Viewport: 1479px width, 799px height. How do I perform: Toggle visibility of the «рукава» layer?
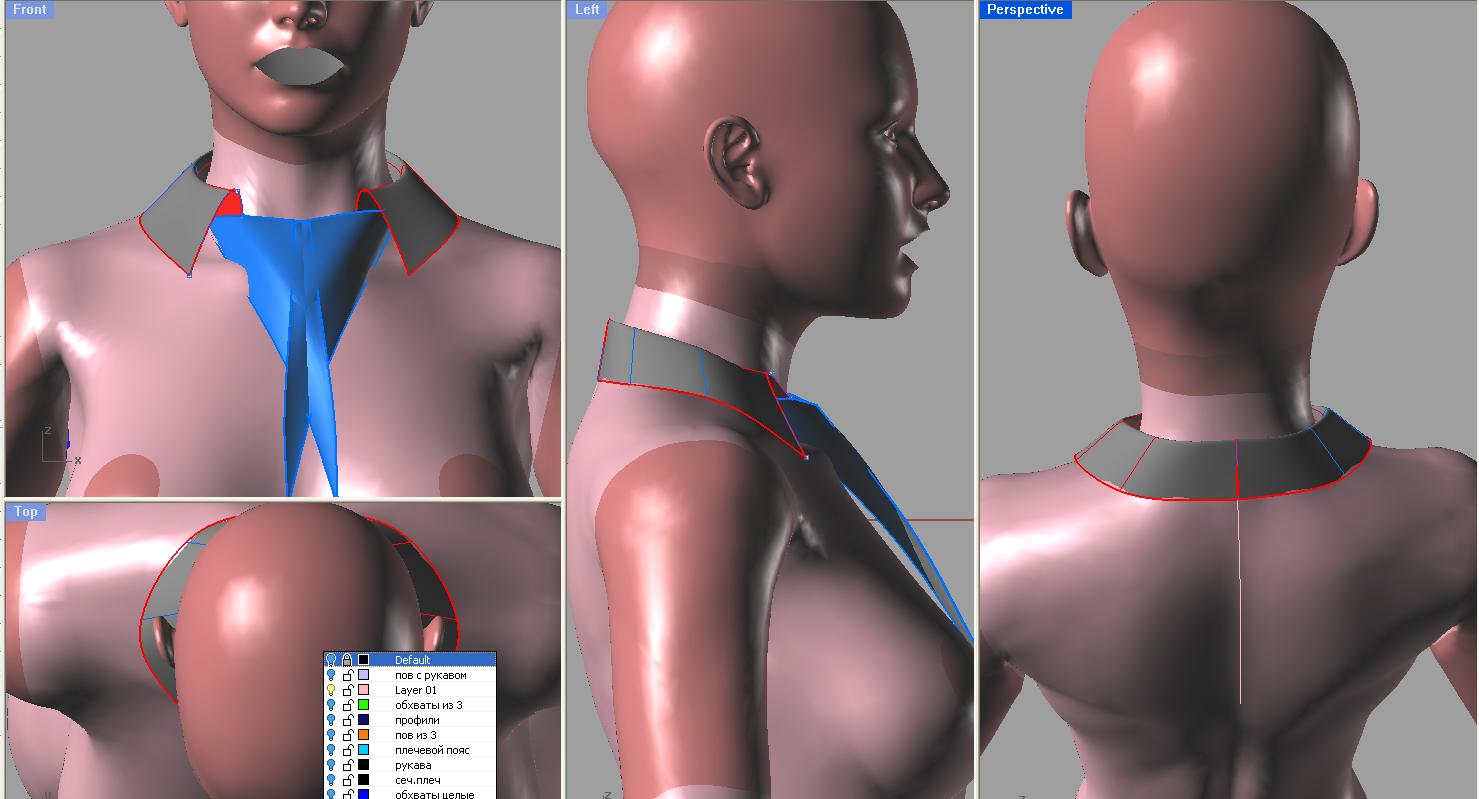331,765
